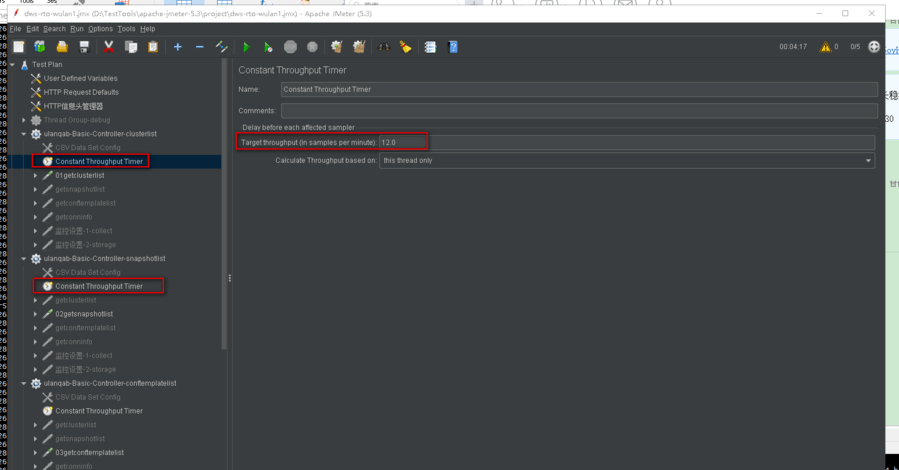Open Search with the binoculars icon
Screen dimensions: 899x470
point(384,47)
